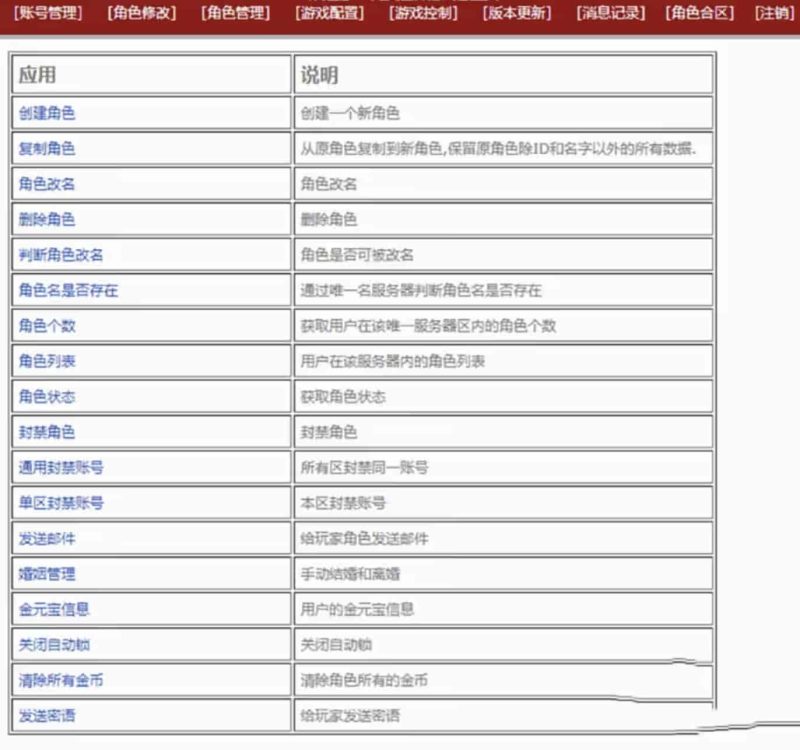Select description text 用户的金元宝信息

point(357,609)
